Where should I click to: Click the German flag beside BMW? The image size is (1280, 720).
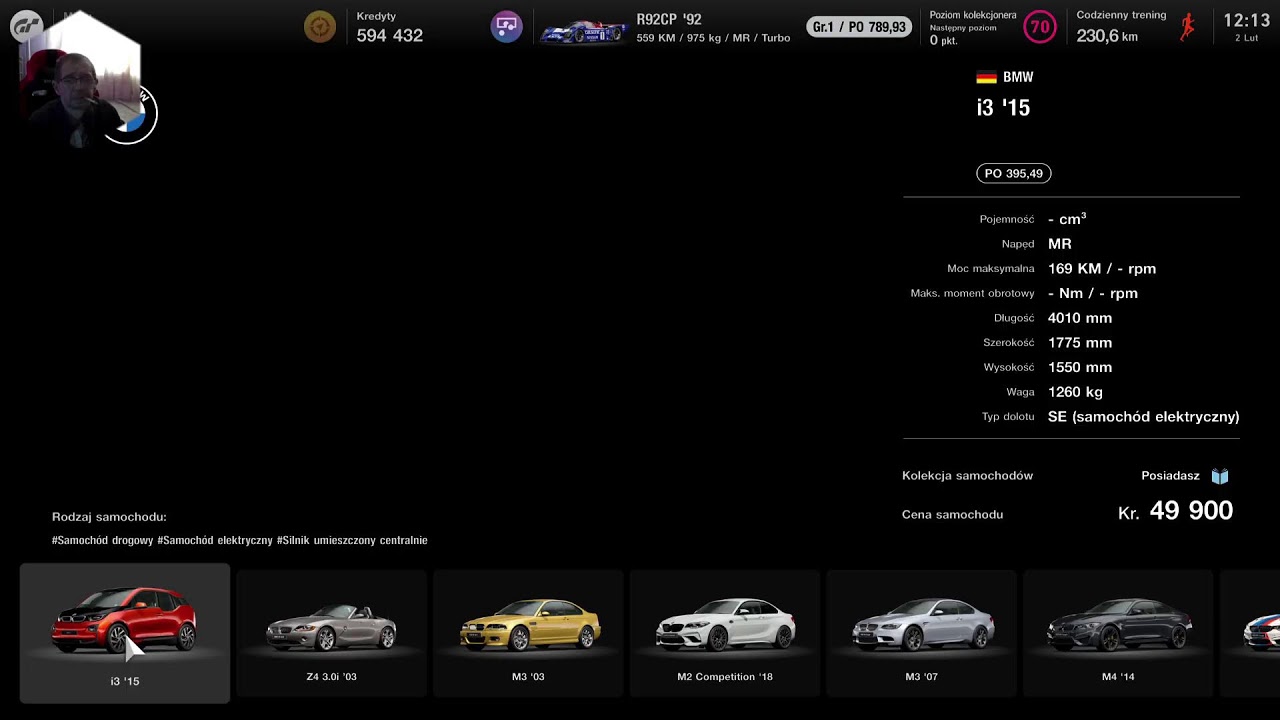click(986, 77)
